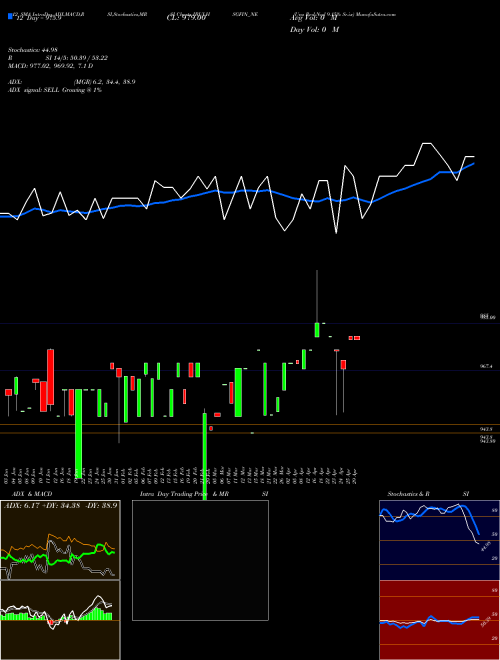Click the tall green candle with the long upper wick
Screen dimensions: 500x660
point(317,330)
